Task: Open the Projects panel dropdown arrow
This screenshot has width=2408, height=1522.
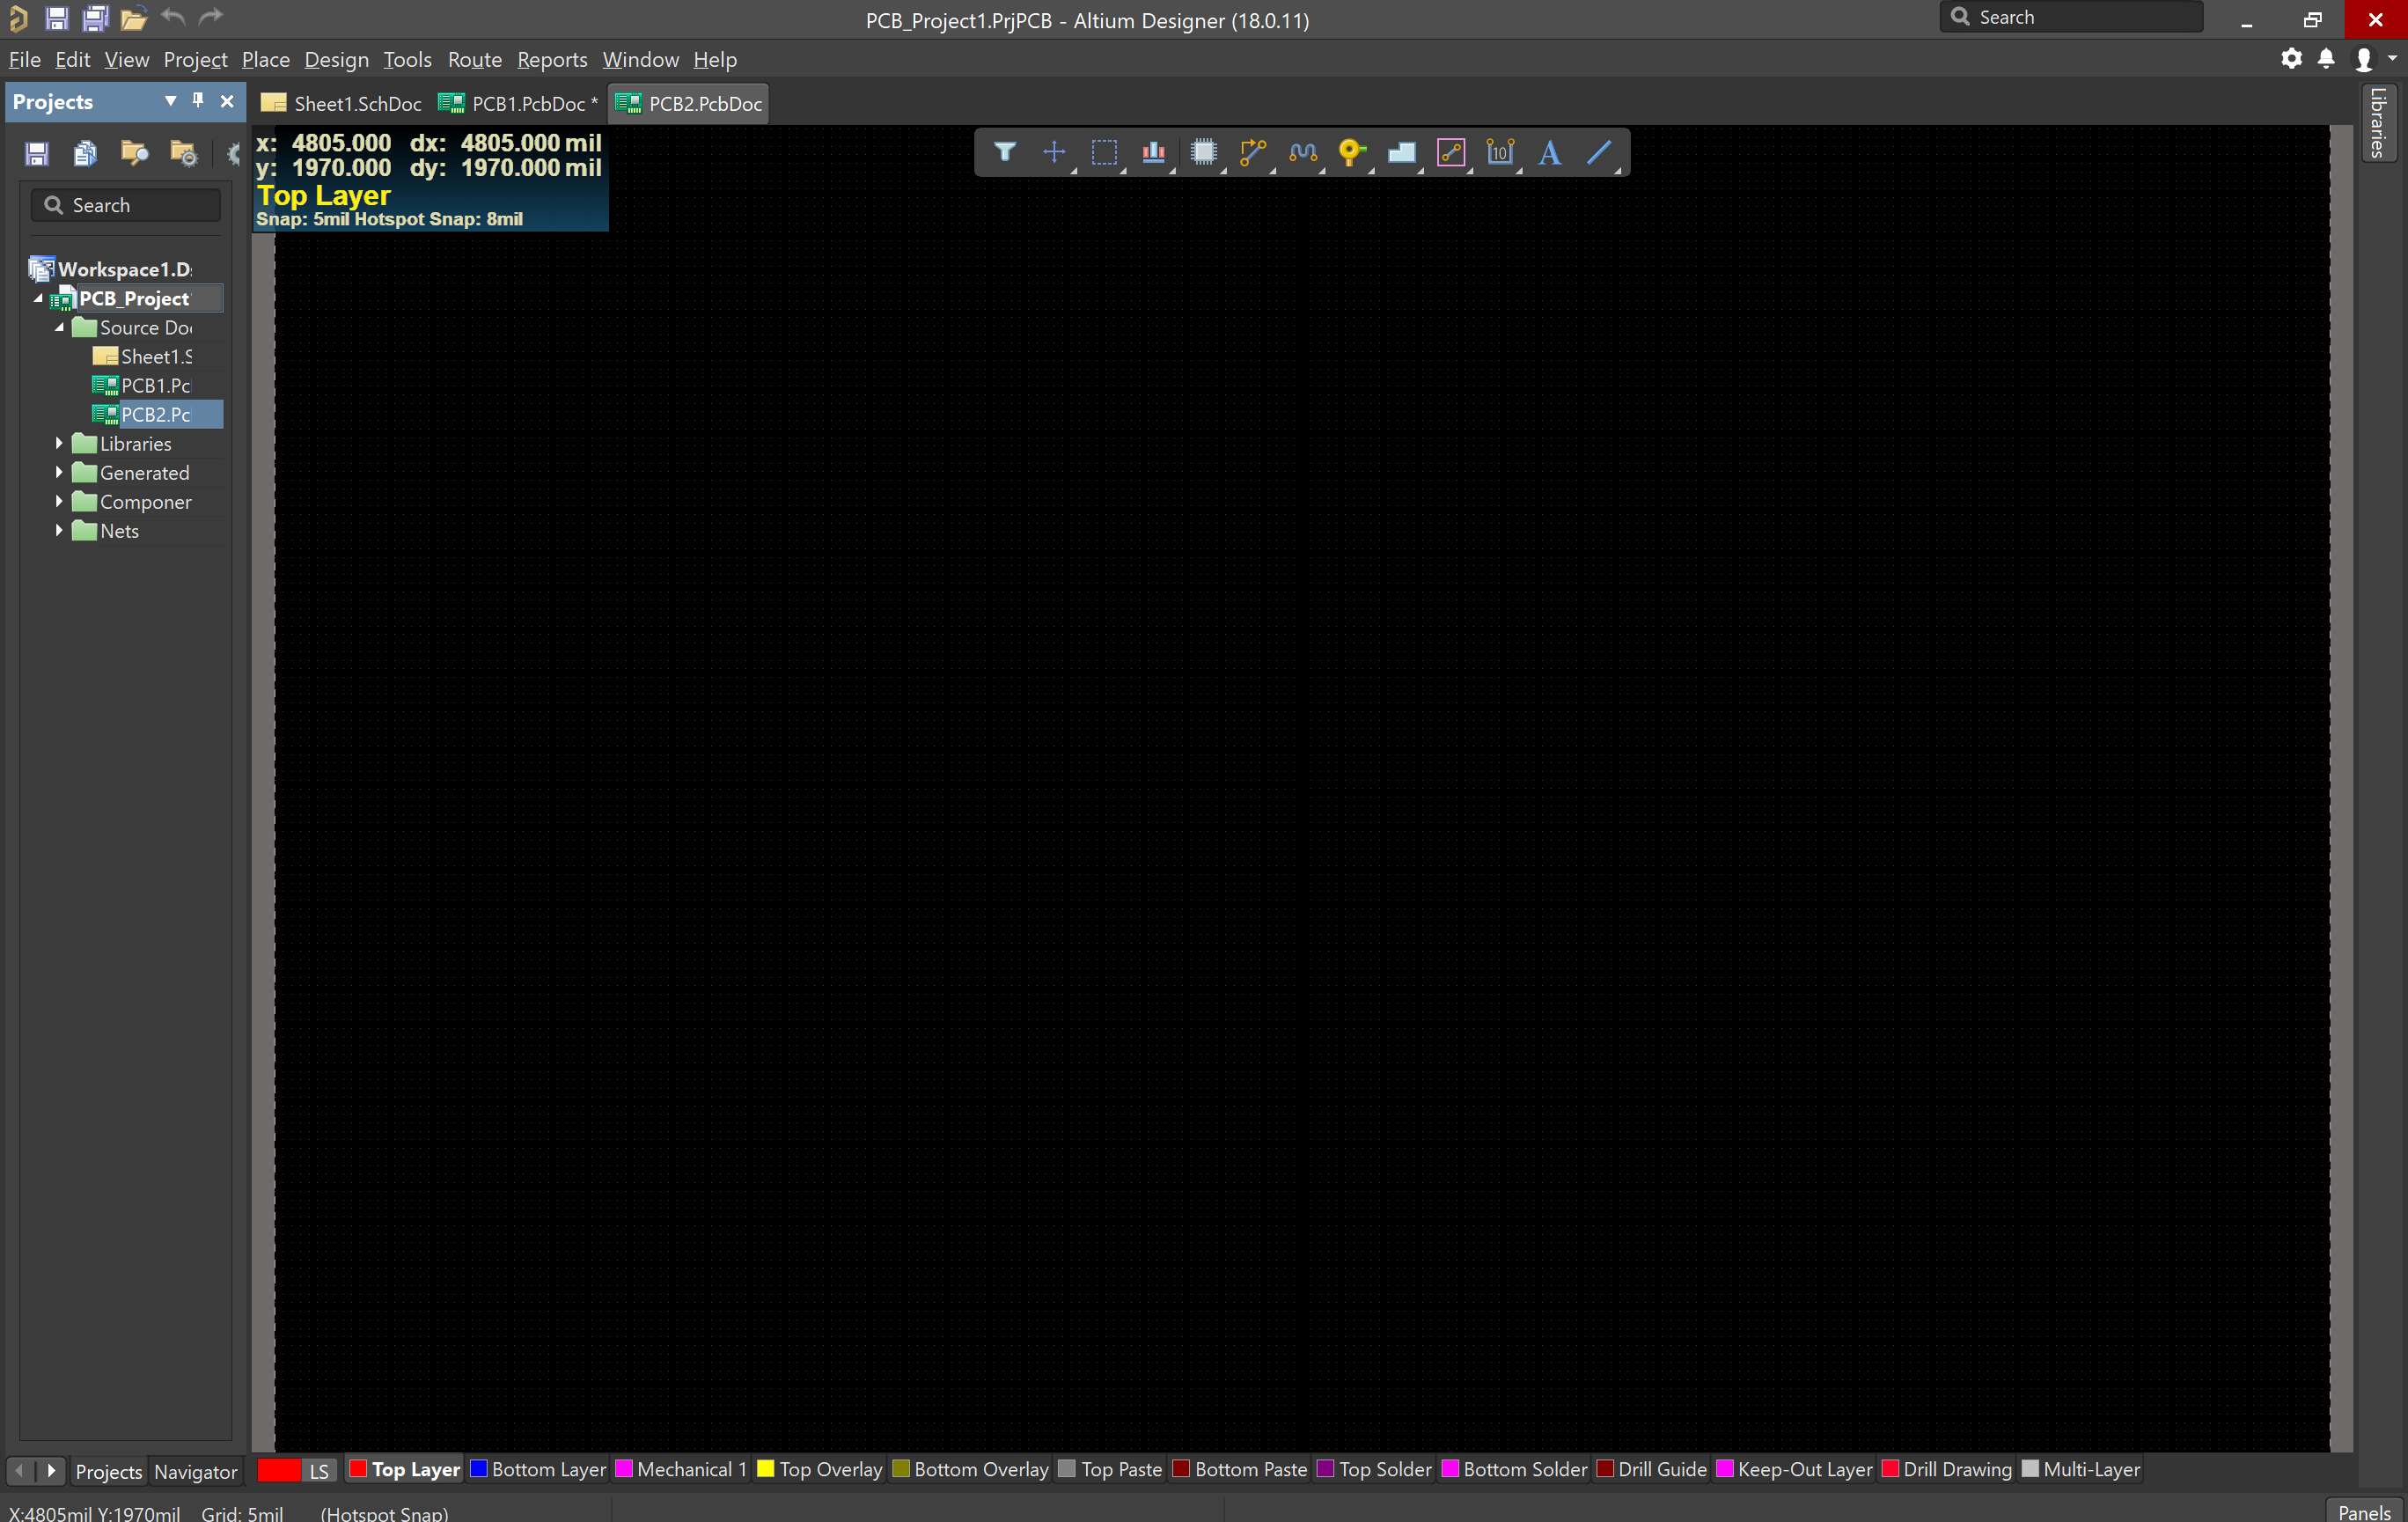Action: click(x=170, y=101)
